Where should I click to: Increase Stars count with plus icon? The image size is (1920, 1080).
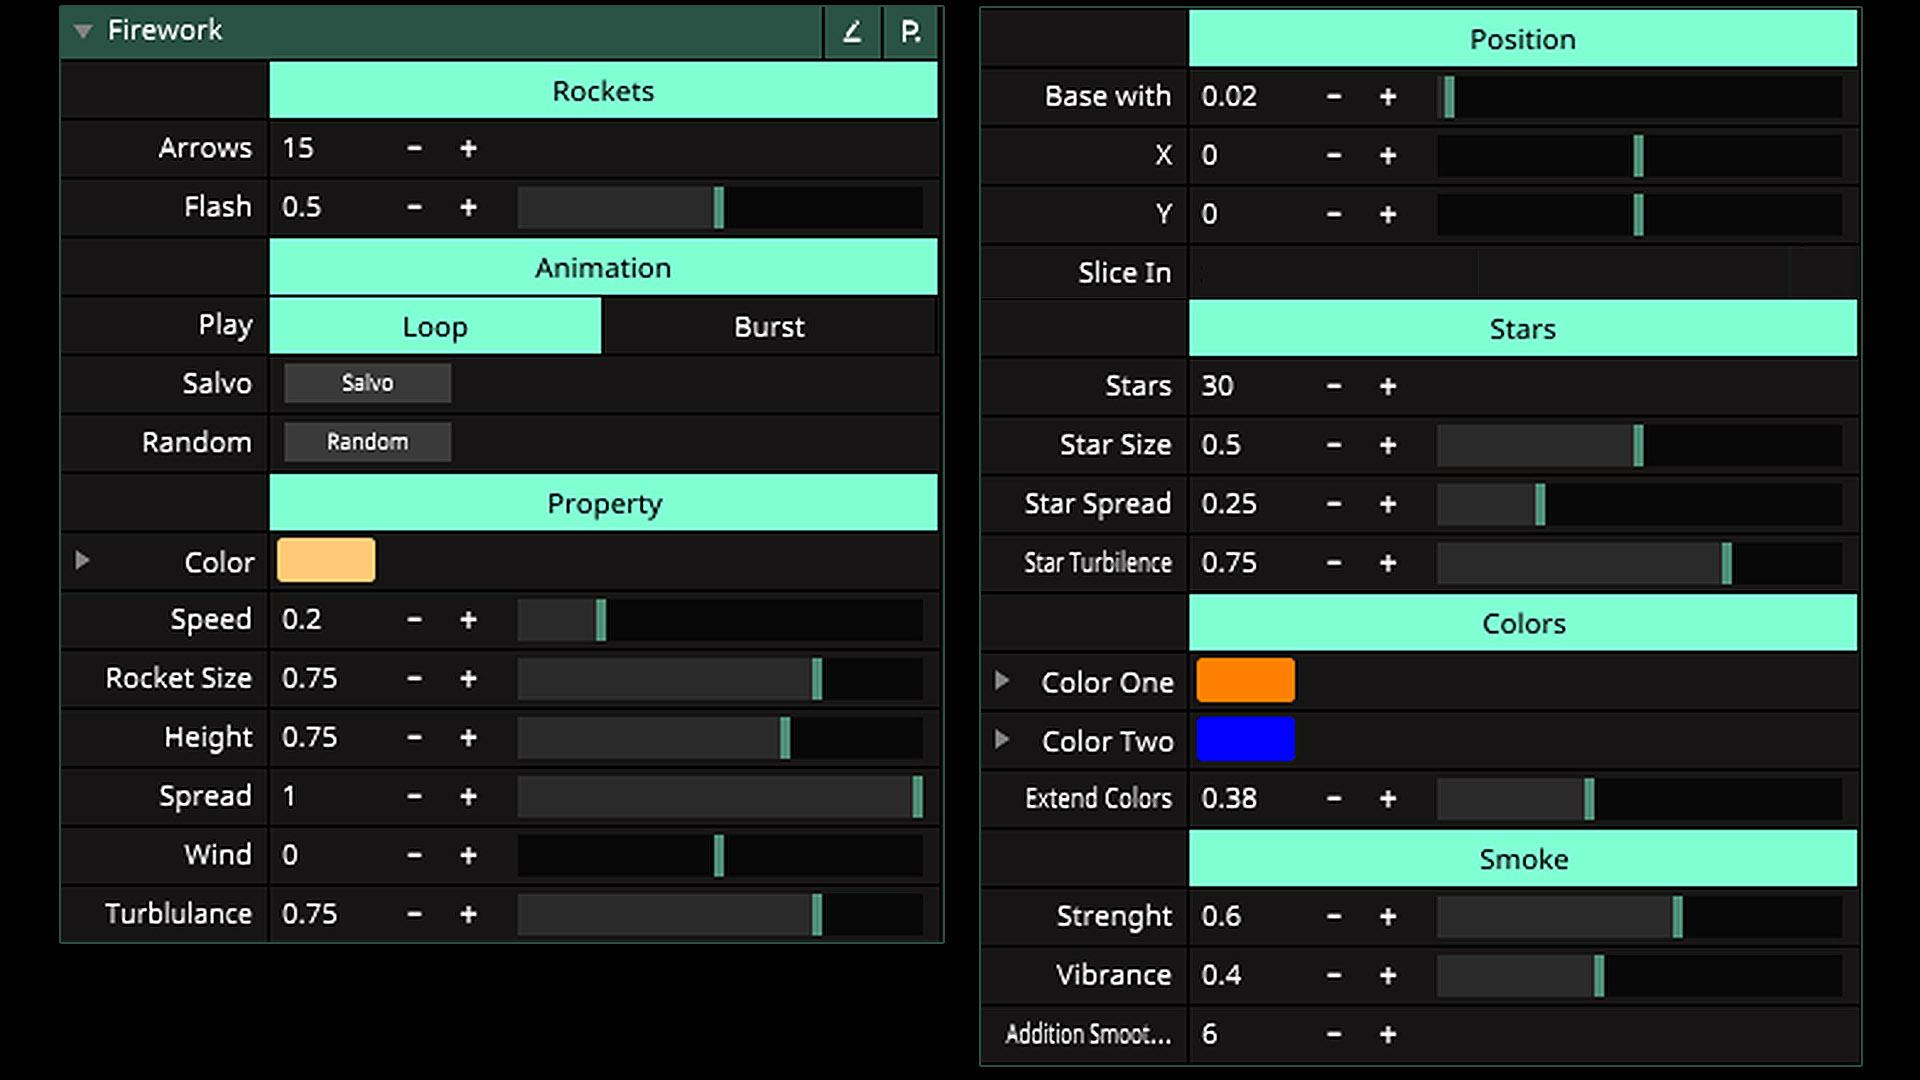point(1387,387)
